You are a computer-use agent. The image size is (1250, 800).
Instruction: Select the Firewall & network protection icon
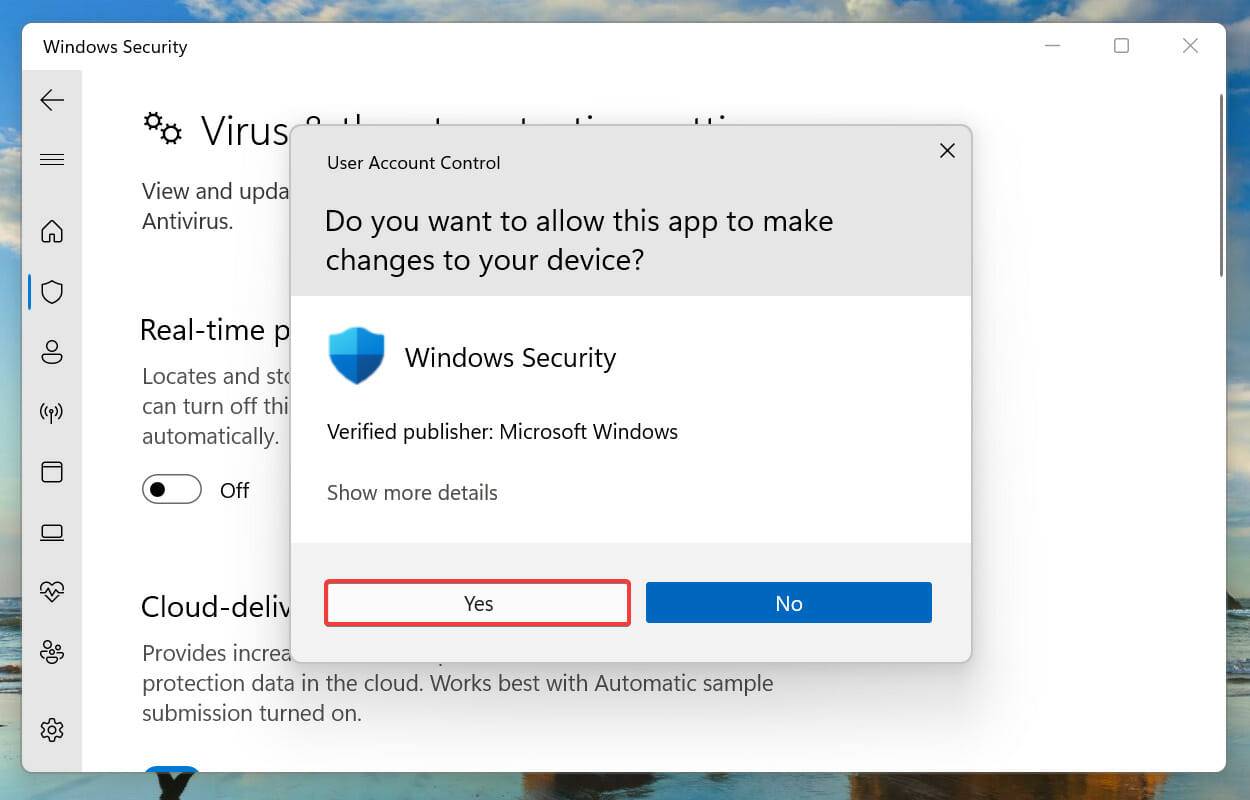click(x=52, y=412)
